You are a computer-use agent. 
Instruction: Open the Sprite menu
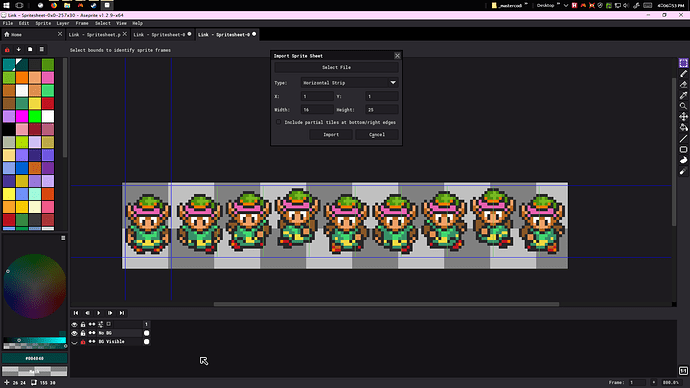pos(43,23)
